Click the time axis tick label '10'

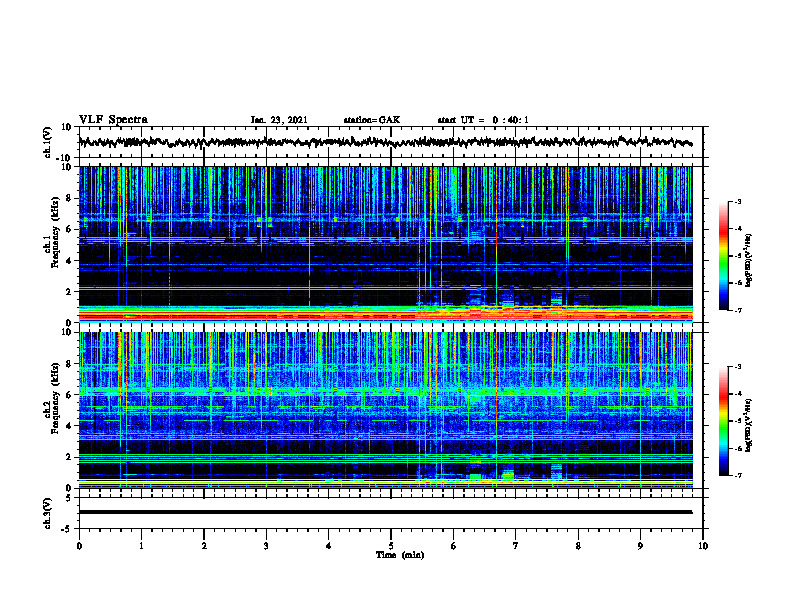click(703, 546)
